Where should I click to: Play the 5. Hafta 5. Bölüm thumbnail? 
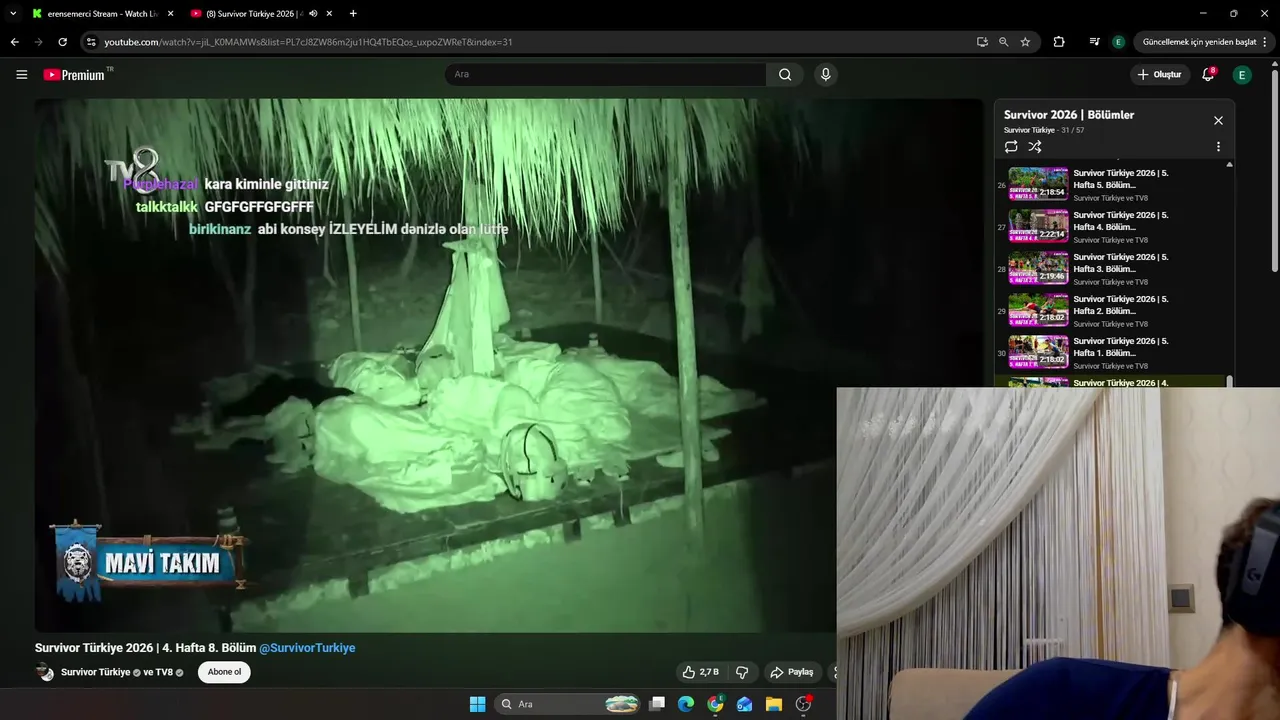(x=1038, y=184)
